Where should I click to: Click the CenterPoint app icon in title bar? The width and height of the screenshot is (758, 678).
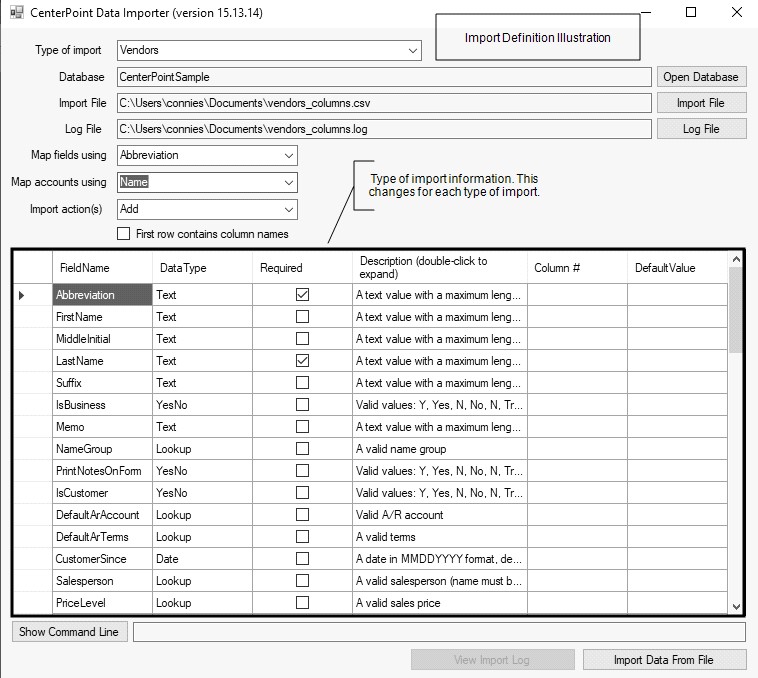(17, 13)
